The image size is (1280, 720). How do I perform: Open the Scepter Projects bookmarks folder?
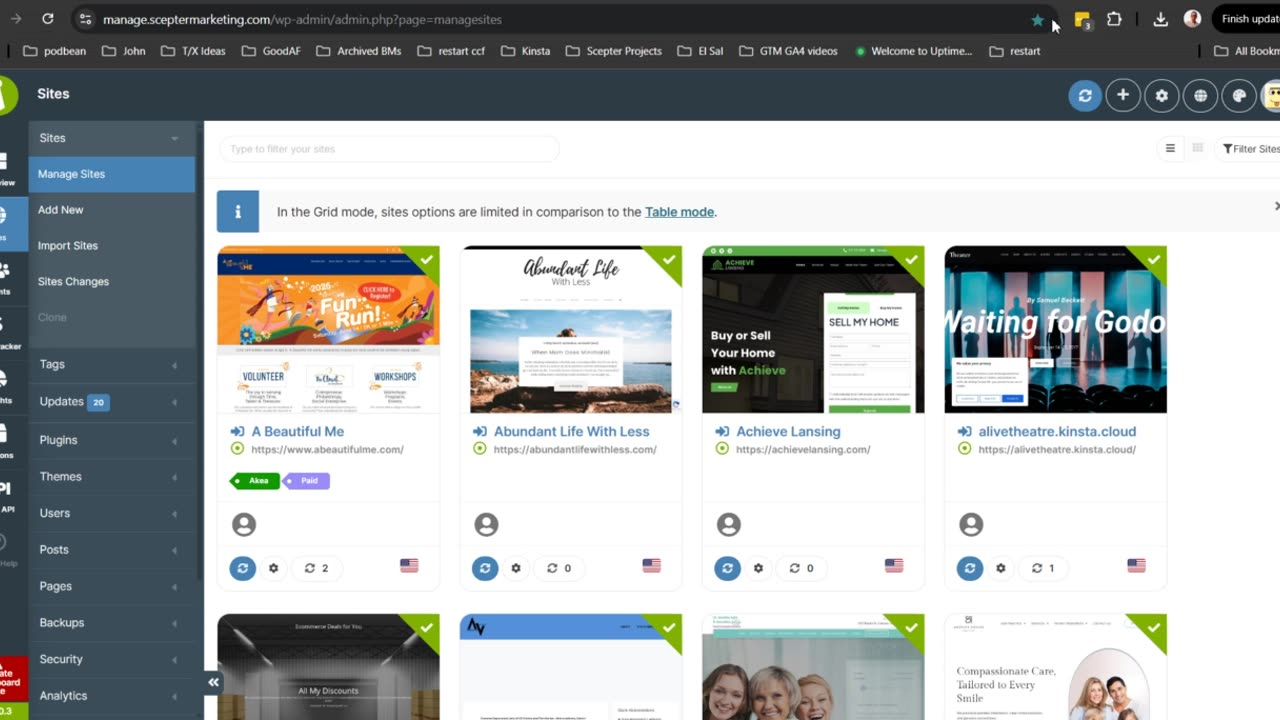click(x=614, y=51)
